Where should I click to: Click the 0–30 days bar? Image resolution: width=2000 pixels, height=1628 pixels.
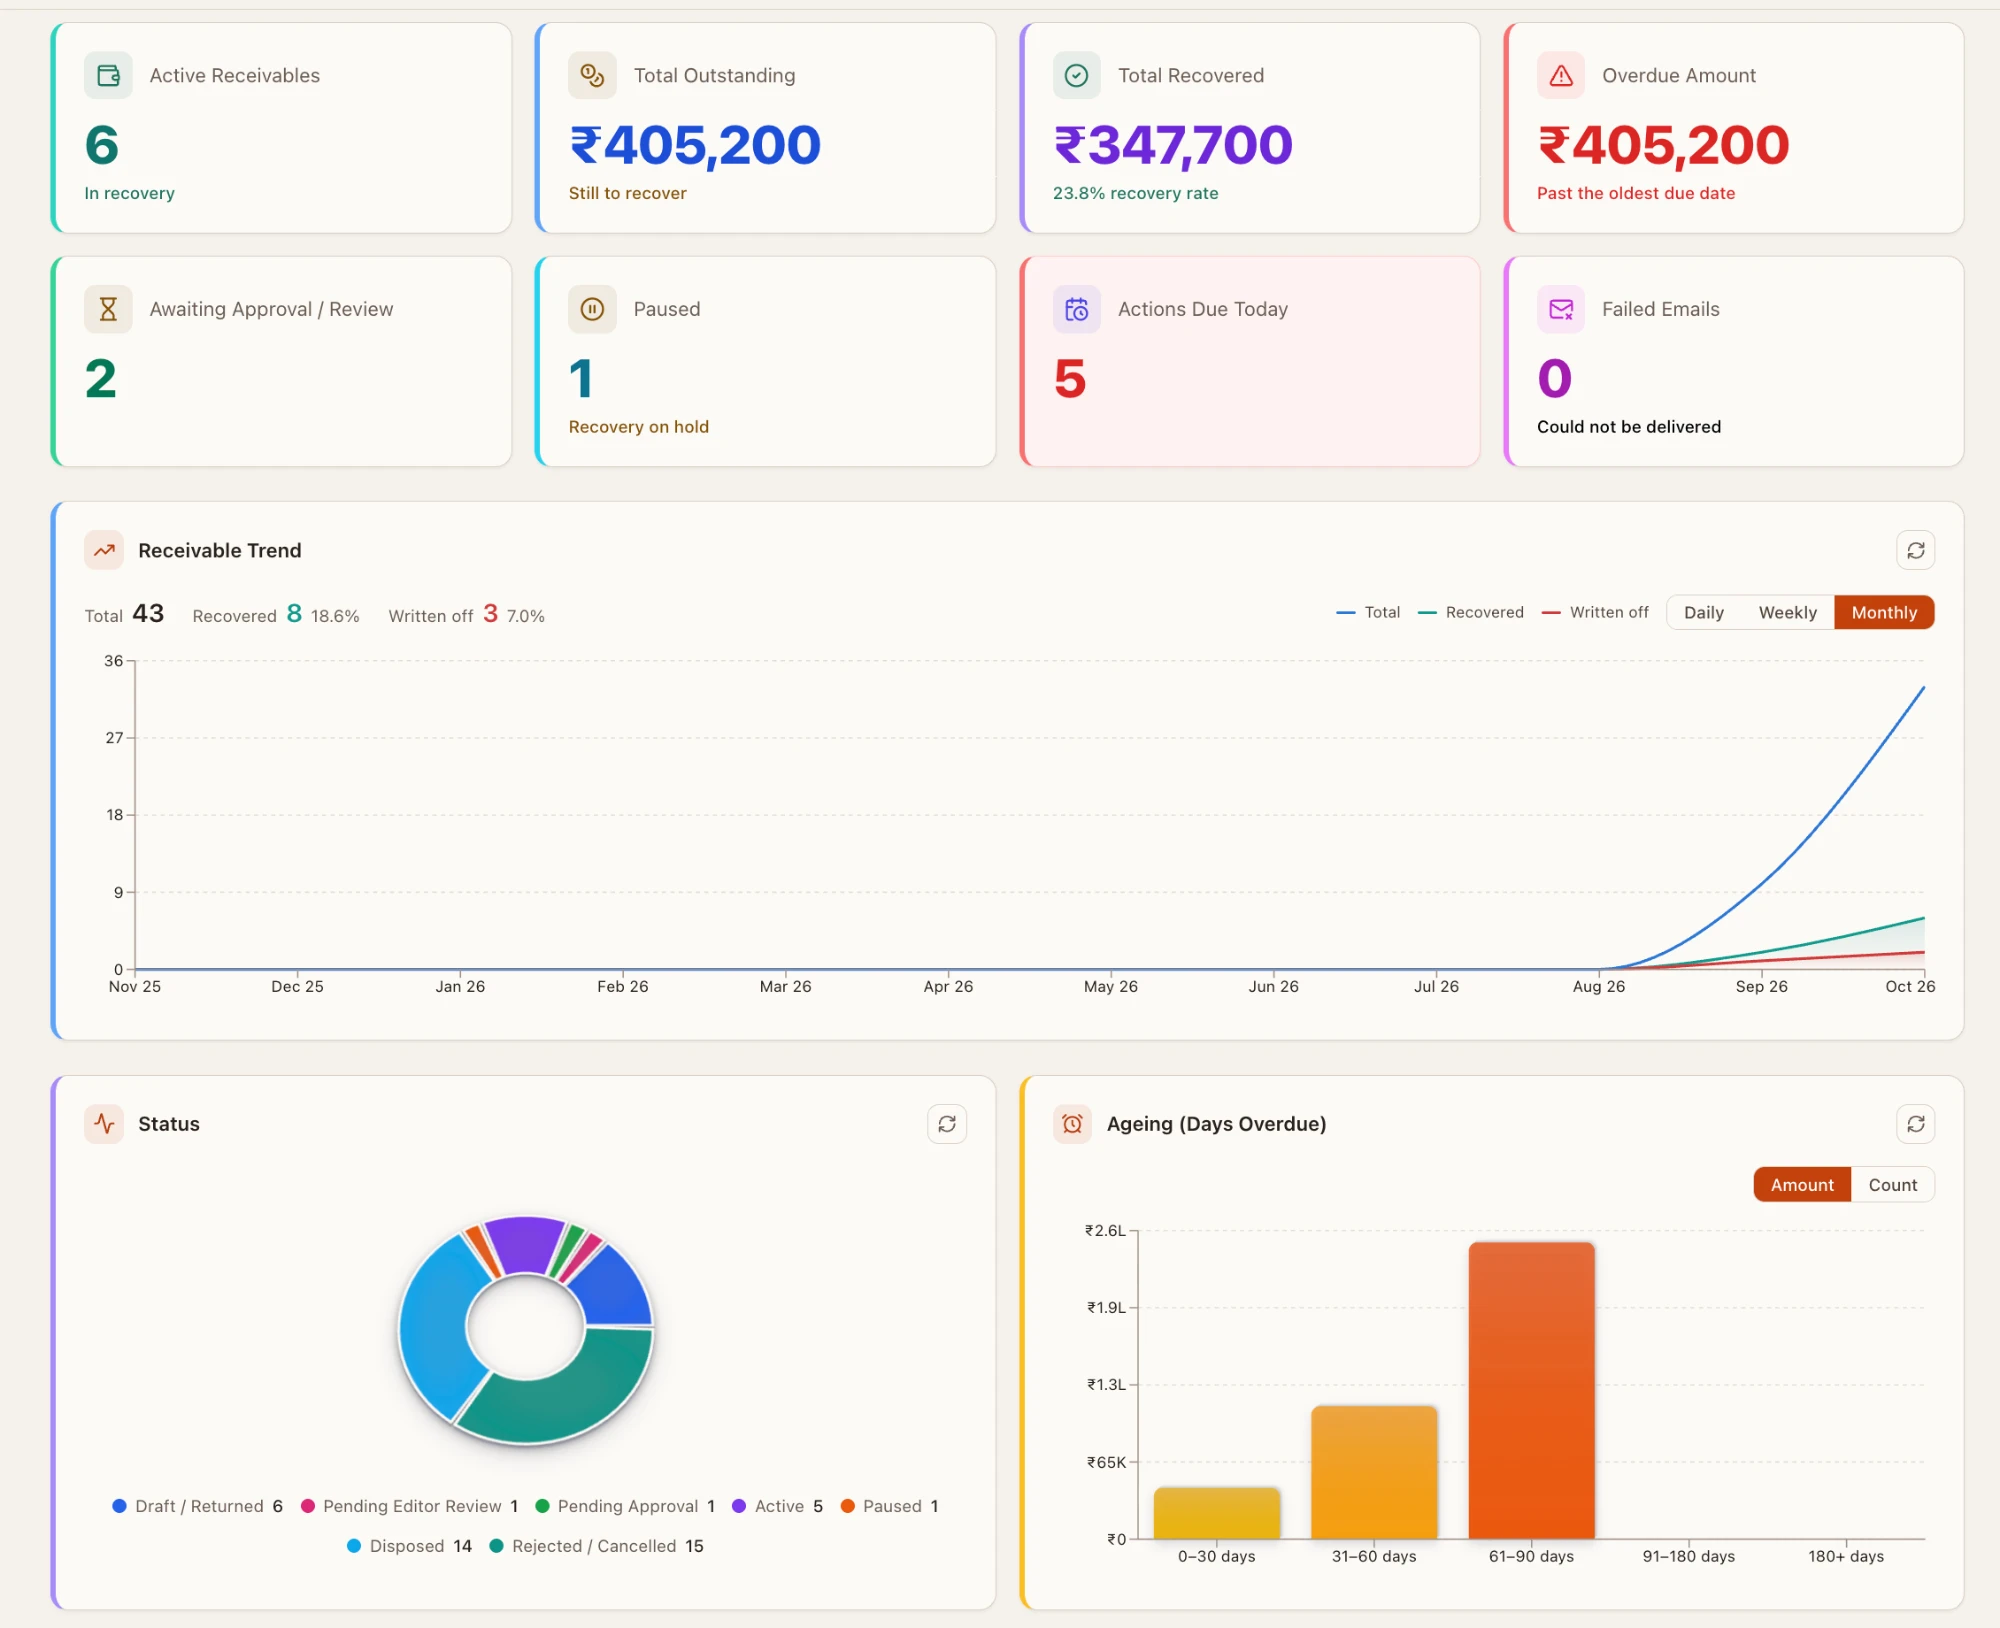(1216, 1513)
